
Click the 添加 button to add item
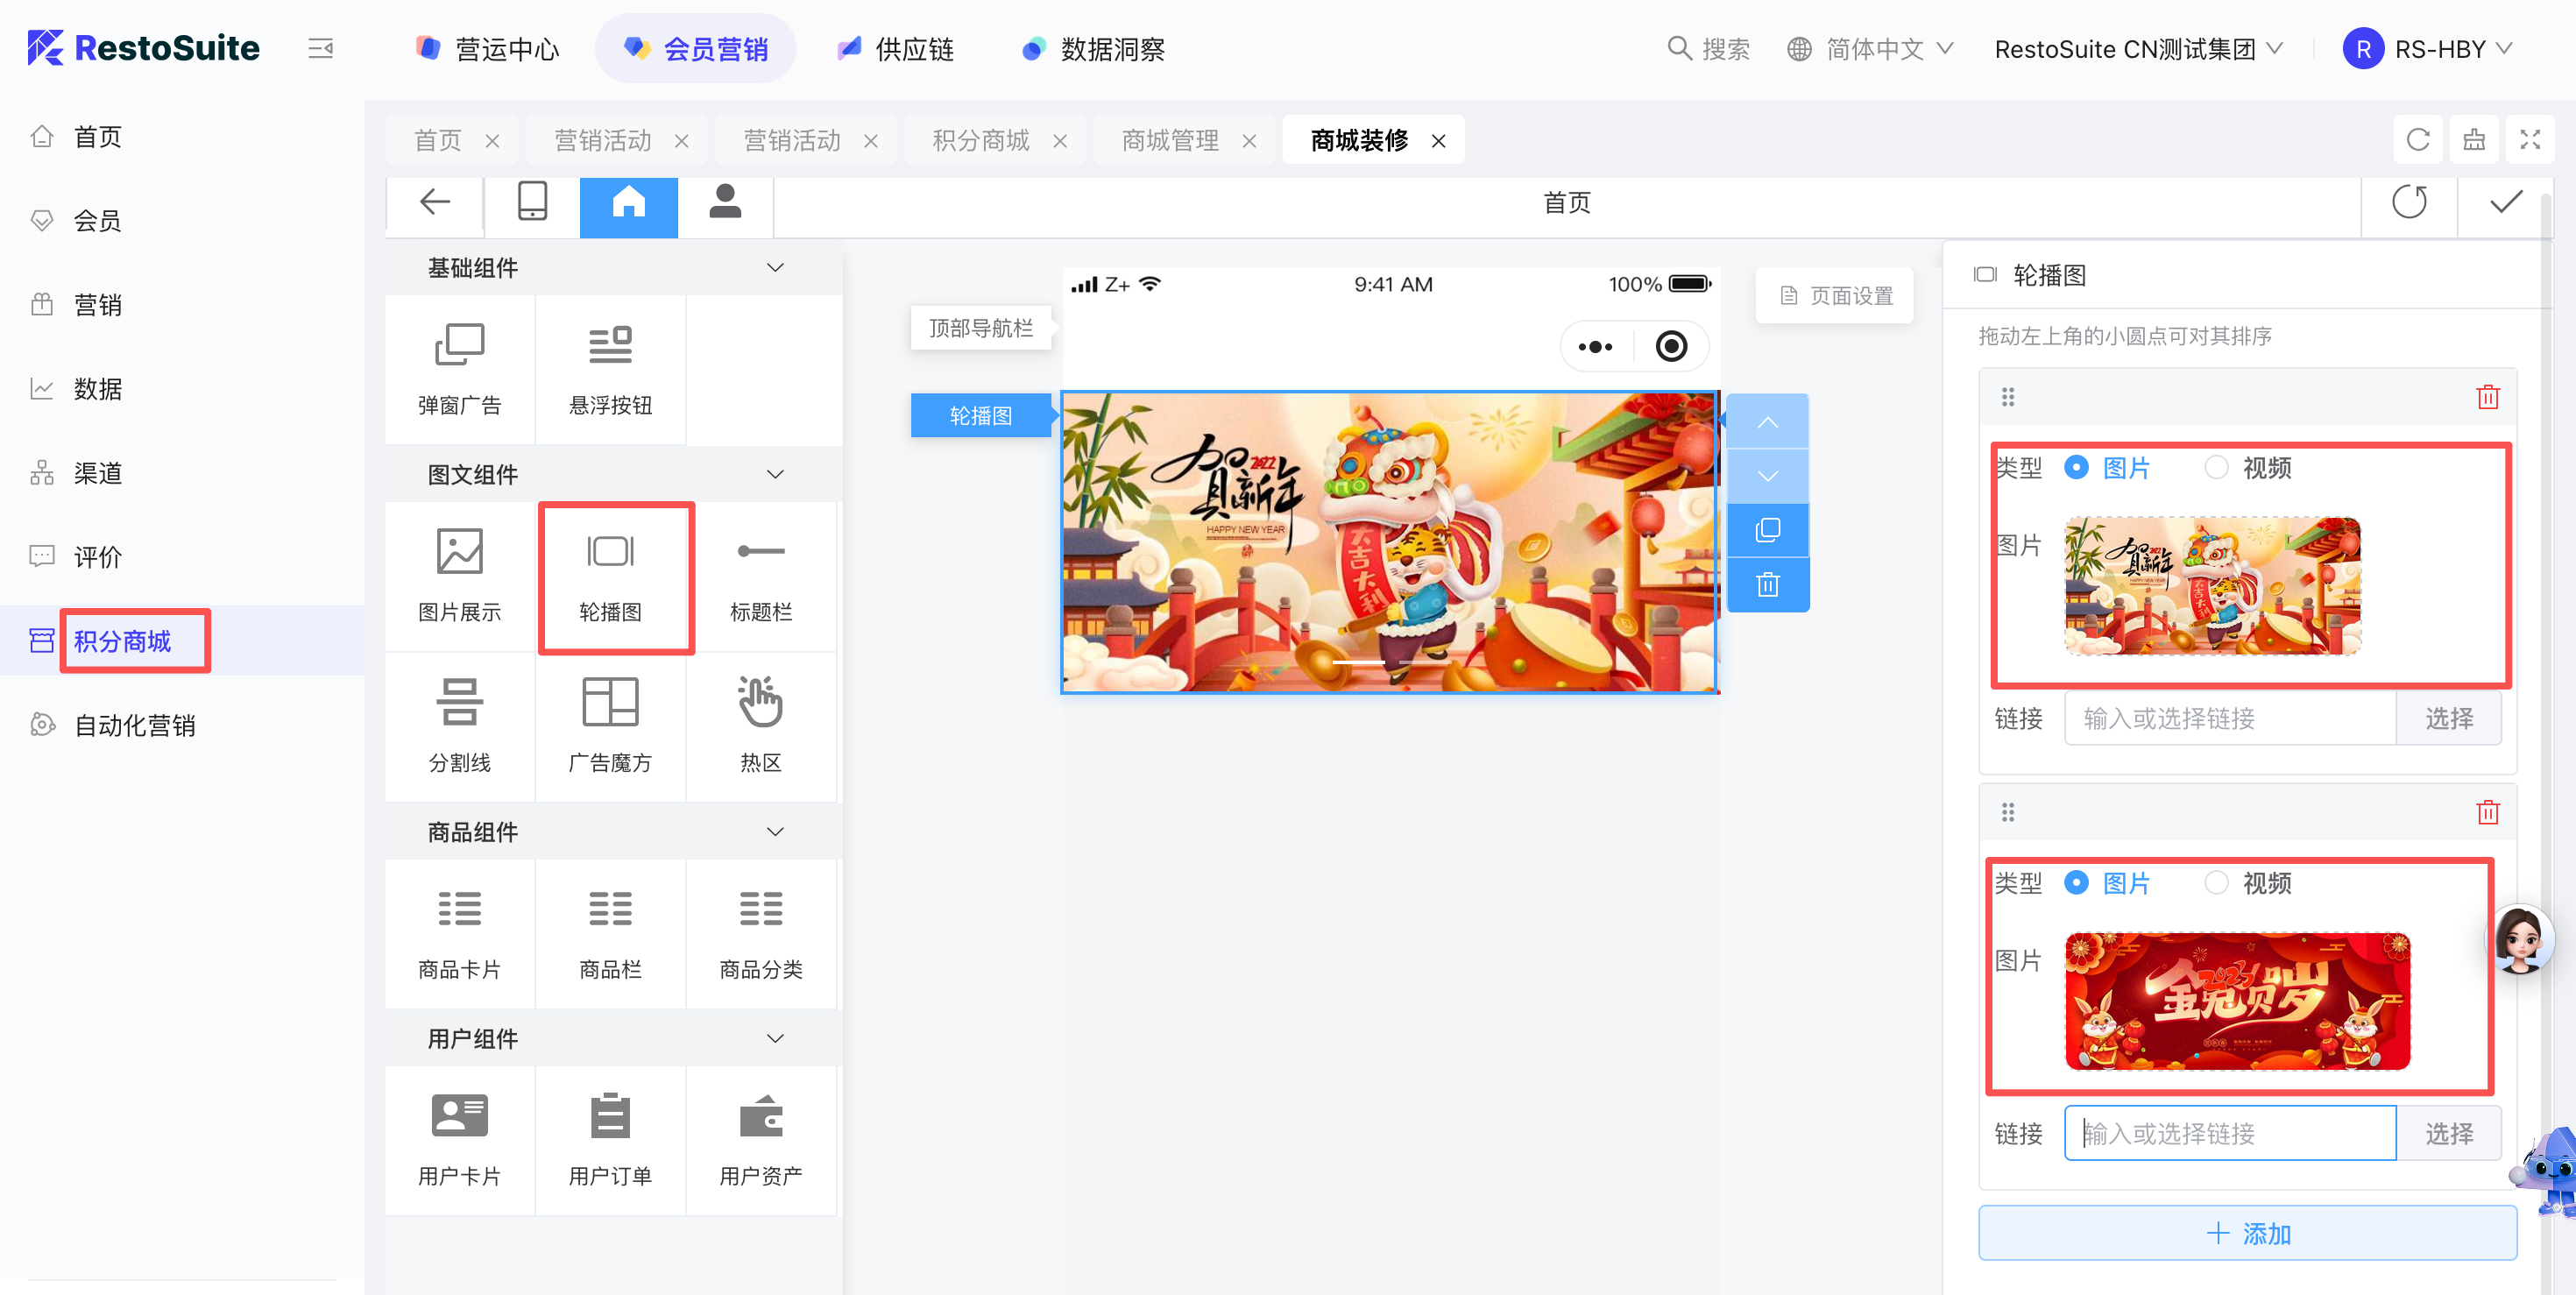(x=2247, y=1233)
